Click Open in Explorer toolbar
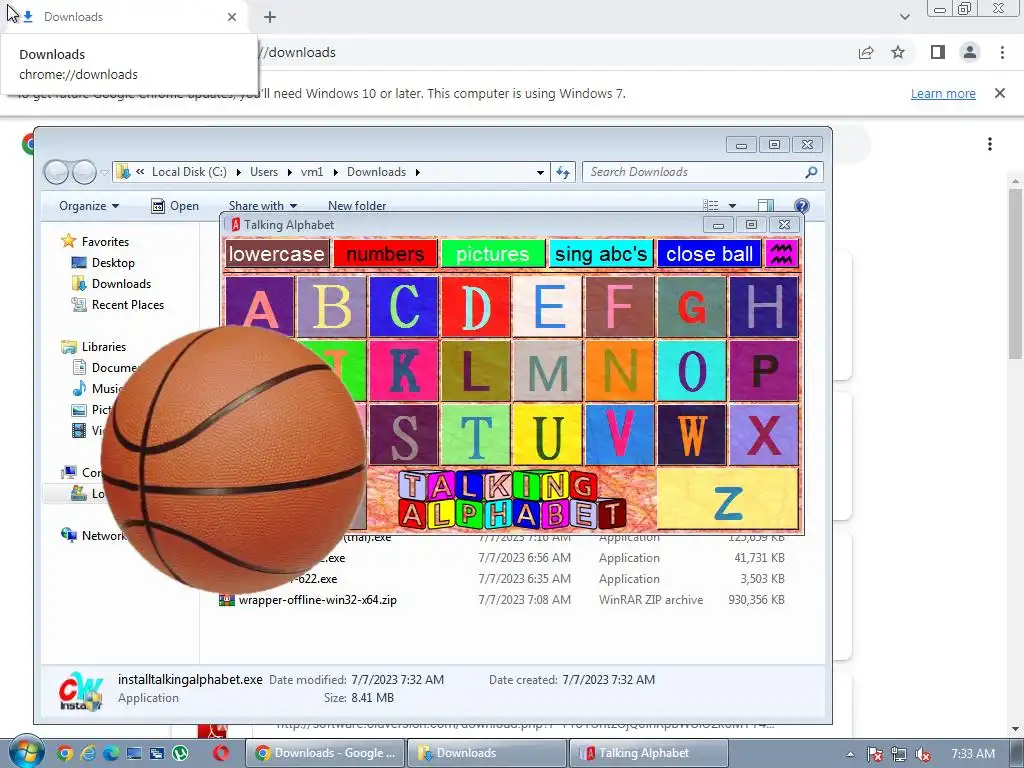Viewport: 1024px width, 768px height. pyautogui.click(x=175, y=206)
